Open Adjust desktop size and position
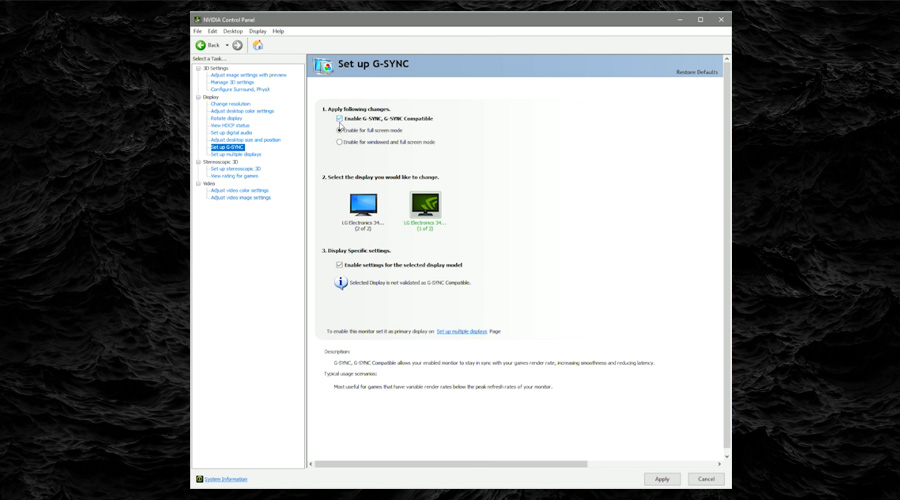 245,140
